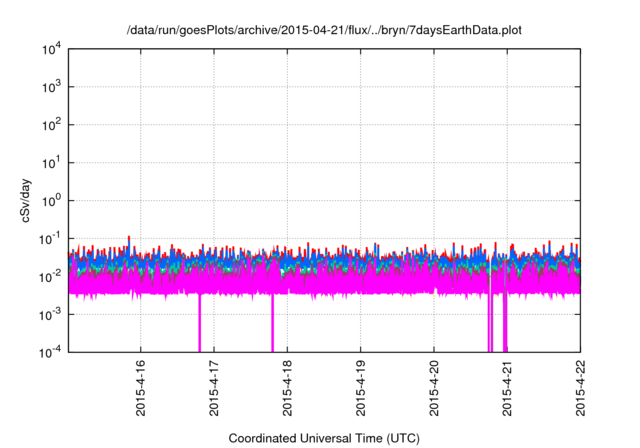The width and height of the screenshot is (640, 448).
Task: Click the Coordinated Universal Time (UTC) label
Action: point(324,438)
